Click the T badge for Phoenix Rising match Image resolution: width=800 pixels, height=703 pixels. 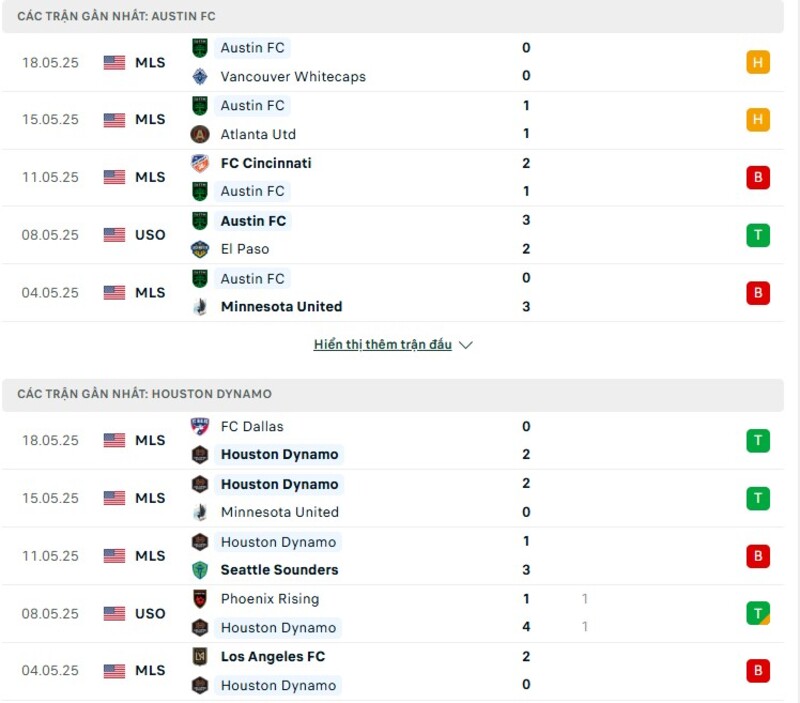[757, 613]
